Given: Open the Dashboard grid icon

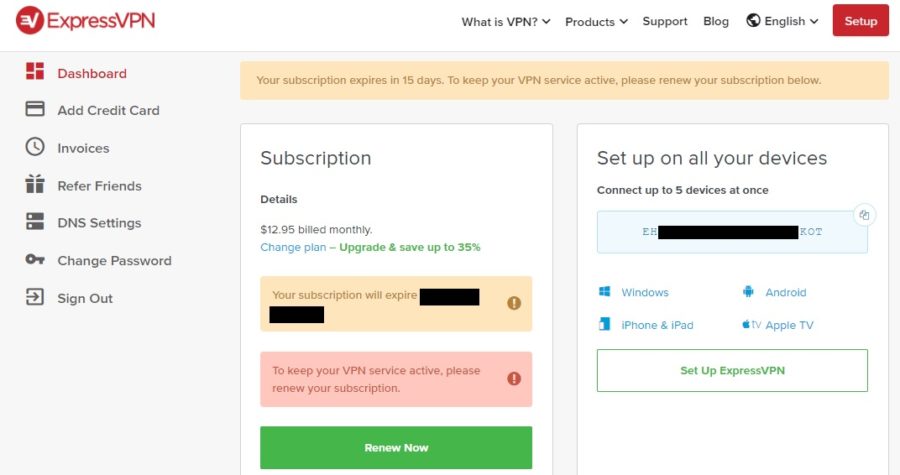Looking at the screenshot, I should click(x=35, y=72).
